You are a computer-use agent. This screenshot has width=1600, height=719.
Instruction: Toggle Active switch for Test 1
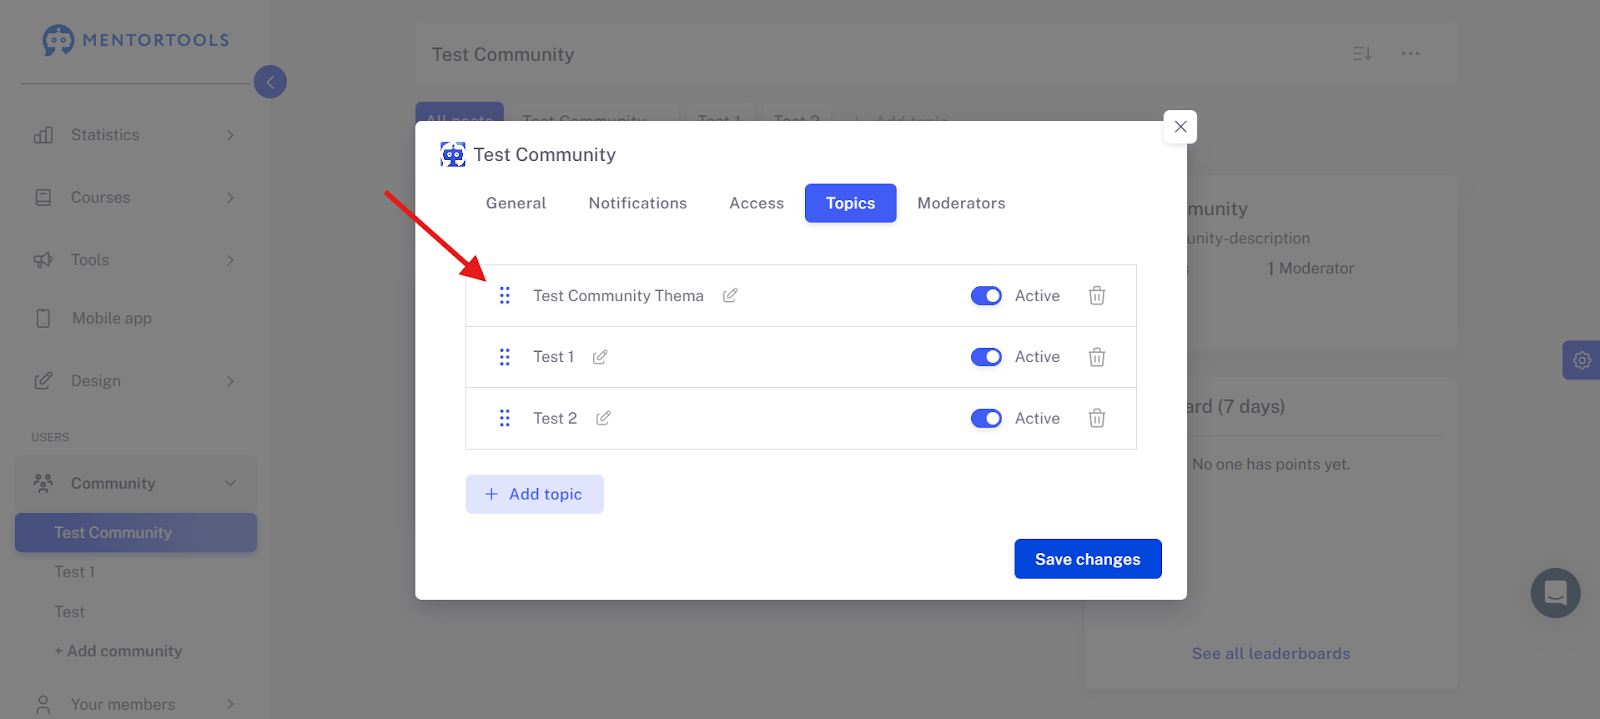pos(986,357)
